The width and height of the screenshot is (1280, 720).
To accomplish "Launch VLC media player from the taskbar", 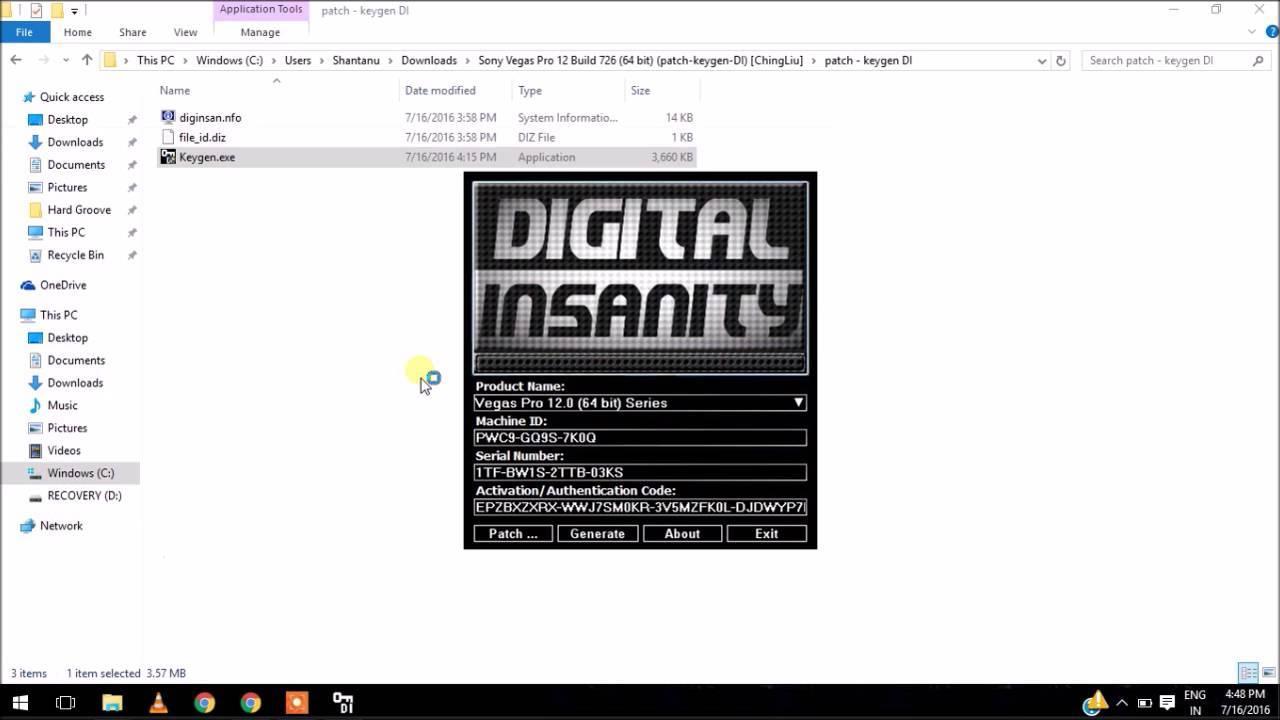I will tap(158, 703).
